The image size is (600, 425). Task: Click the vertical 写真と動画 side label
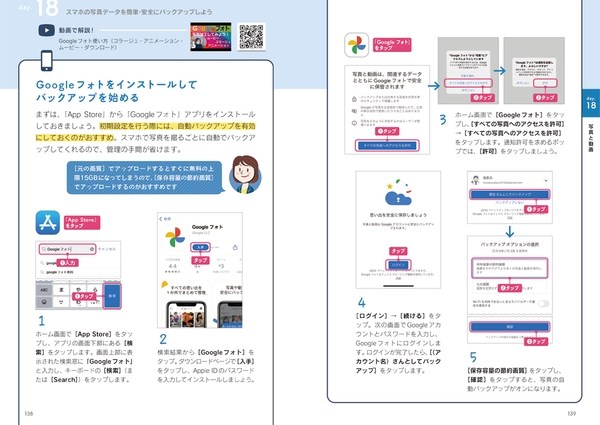(x=590, y=138)
